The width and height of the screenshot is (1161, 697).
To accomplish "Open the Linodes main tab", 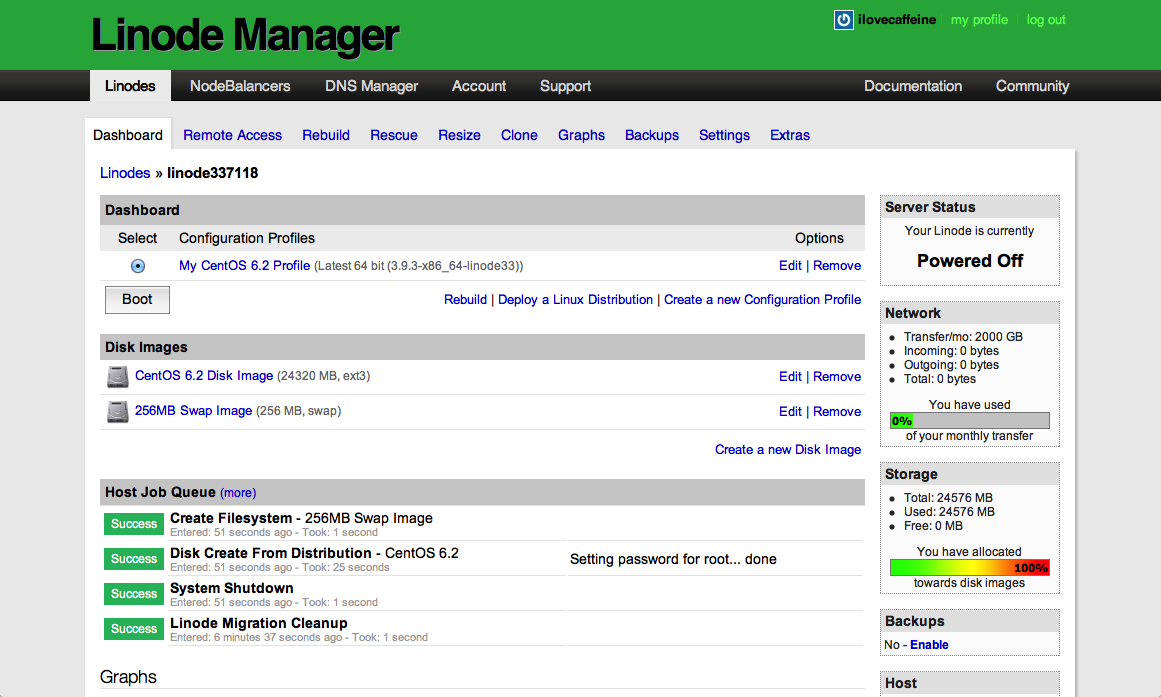I will pos(130,86).
